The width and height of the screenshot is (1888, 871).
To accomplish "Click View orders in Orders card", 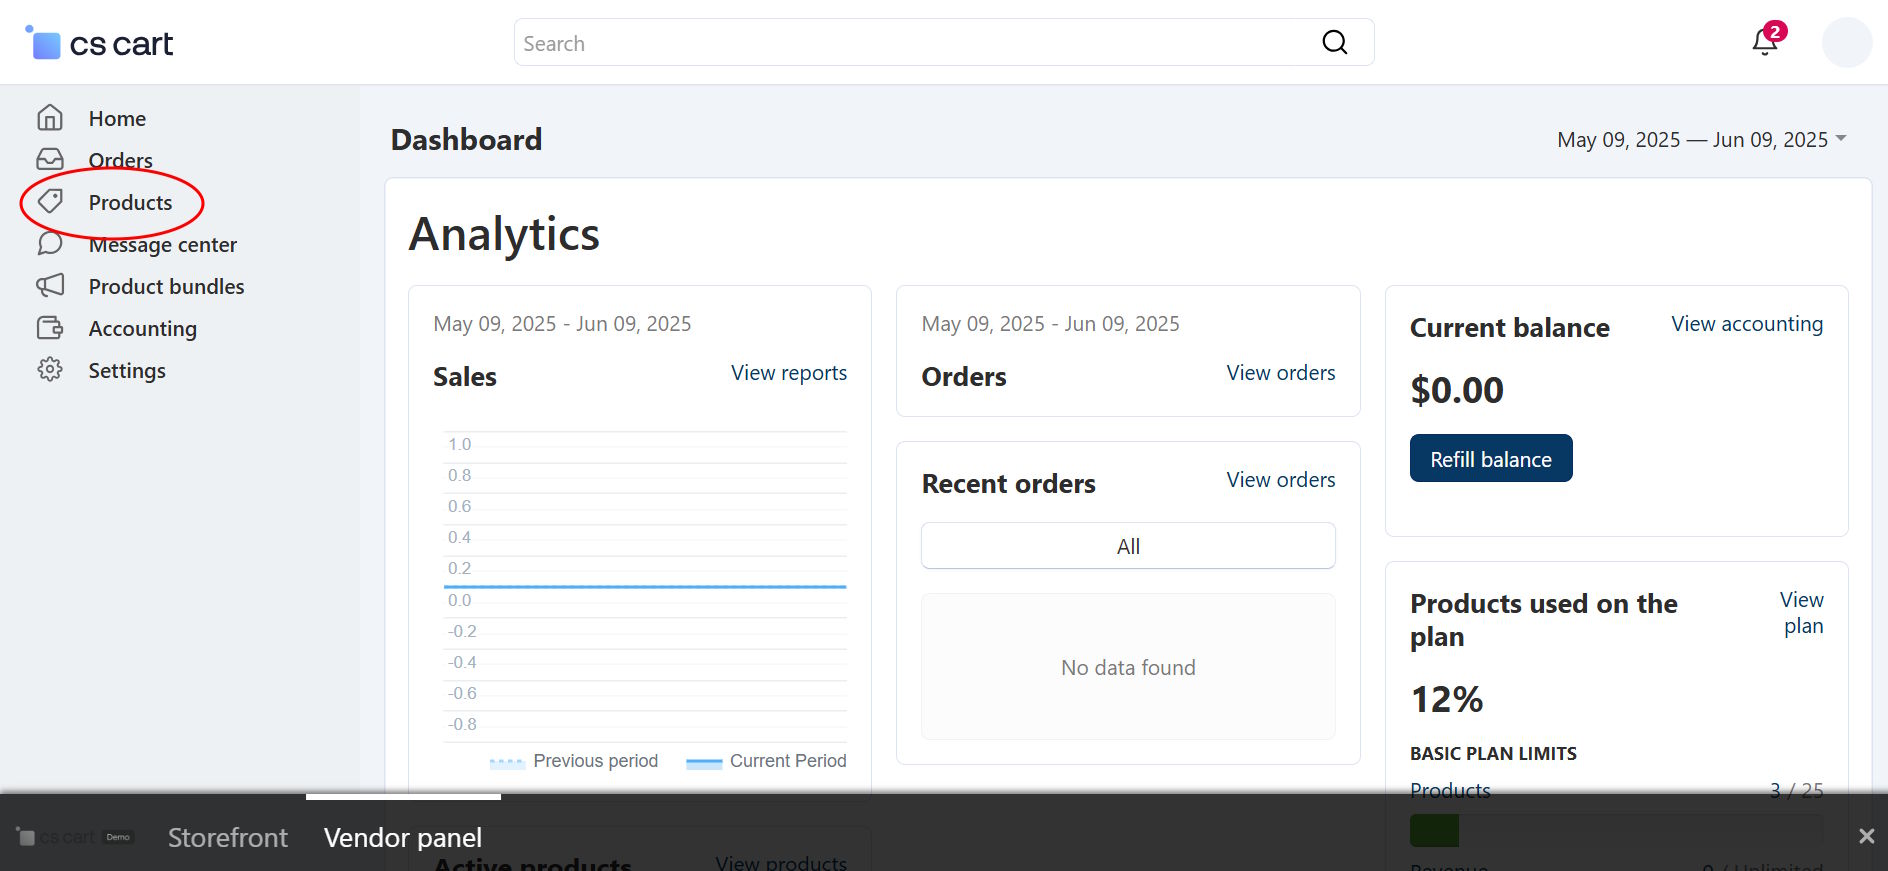I will [1280, 373].
